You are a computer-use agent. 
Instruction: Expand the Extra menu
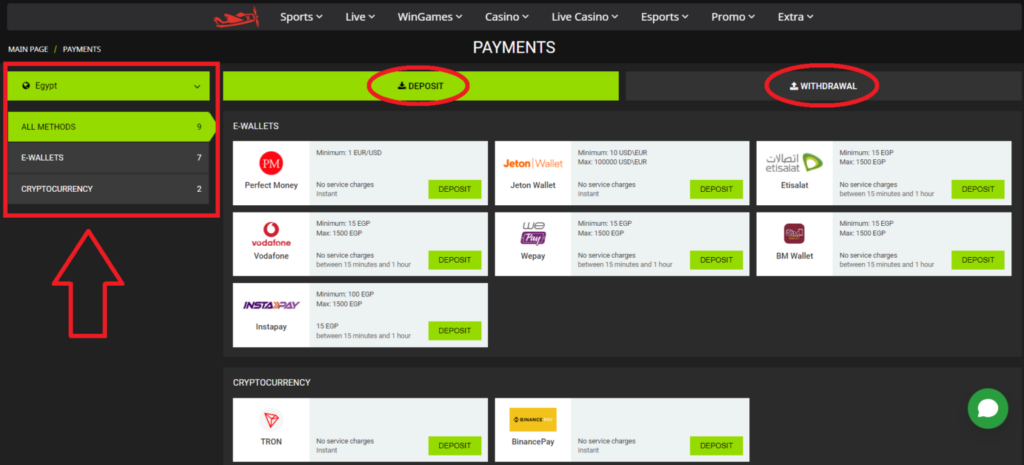[x=796, y=17]
